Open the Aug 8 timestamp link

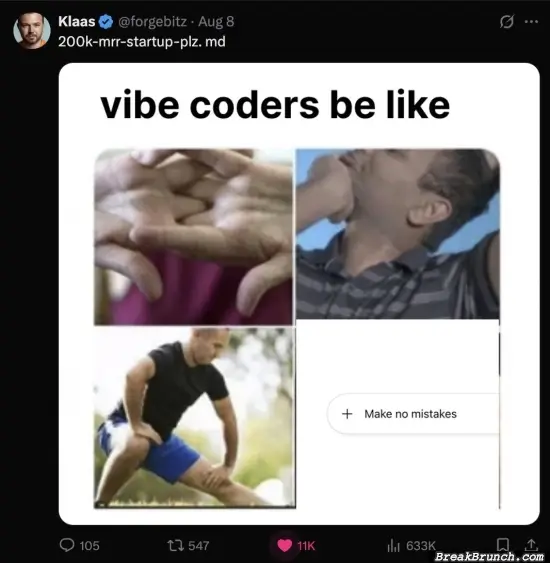coord(216,22)
